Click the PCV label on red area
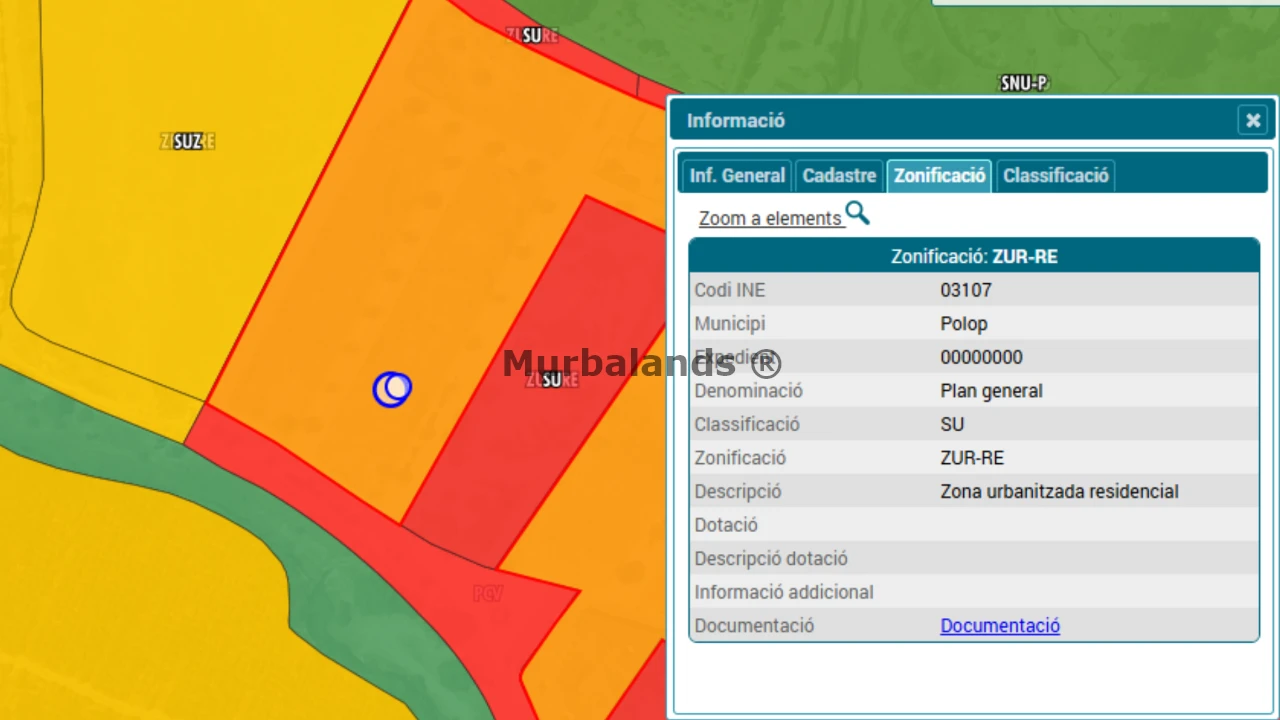Viewport: 1280px width, 720px height. tap(488, 594)
